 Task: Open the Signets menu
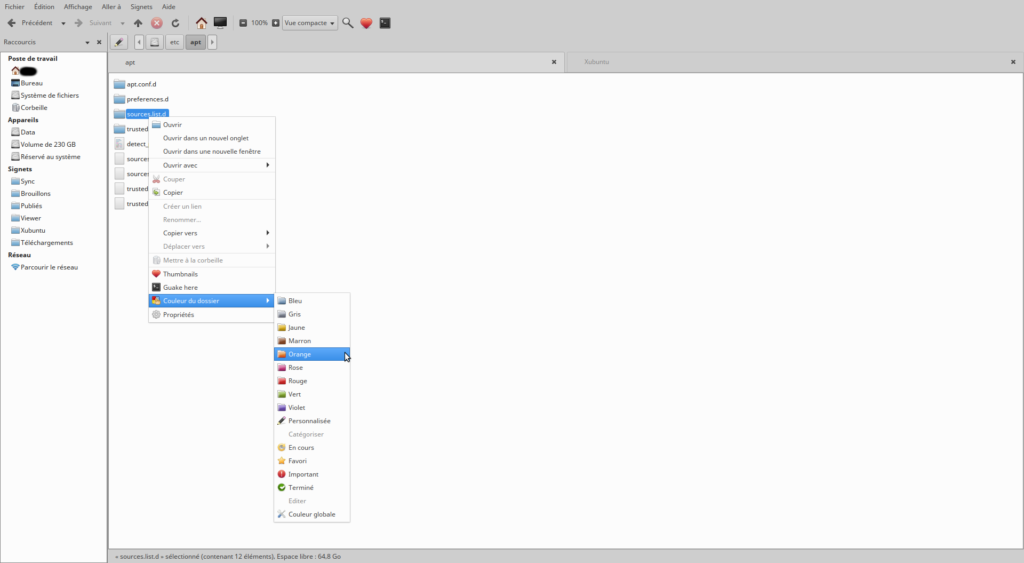click(141, 7)
